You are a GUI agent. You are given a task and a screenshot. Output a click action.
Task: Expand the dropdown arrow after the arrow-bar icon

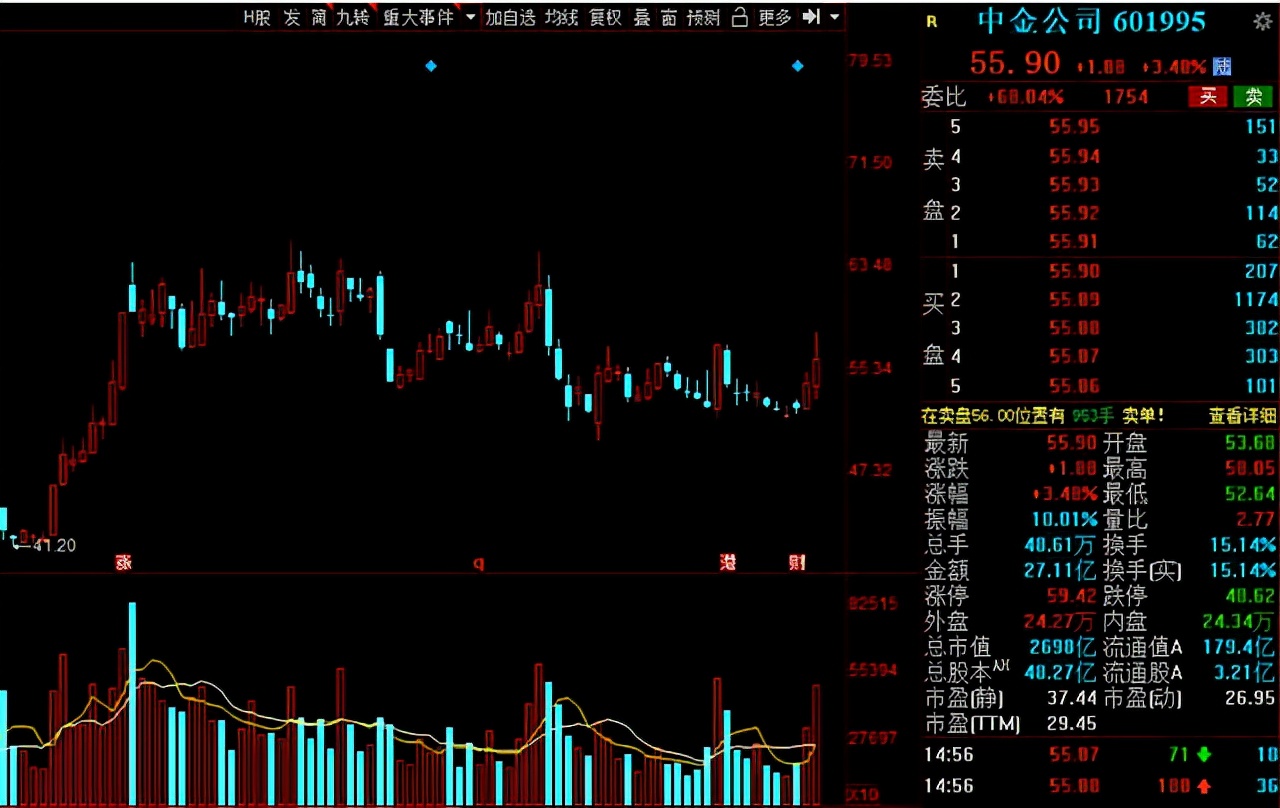pyautogui.click(x=835, y=17)
